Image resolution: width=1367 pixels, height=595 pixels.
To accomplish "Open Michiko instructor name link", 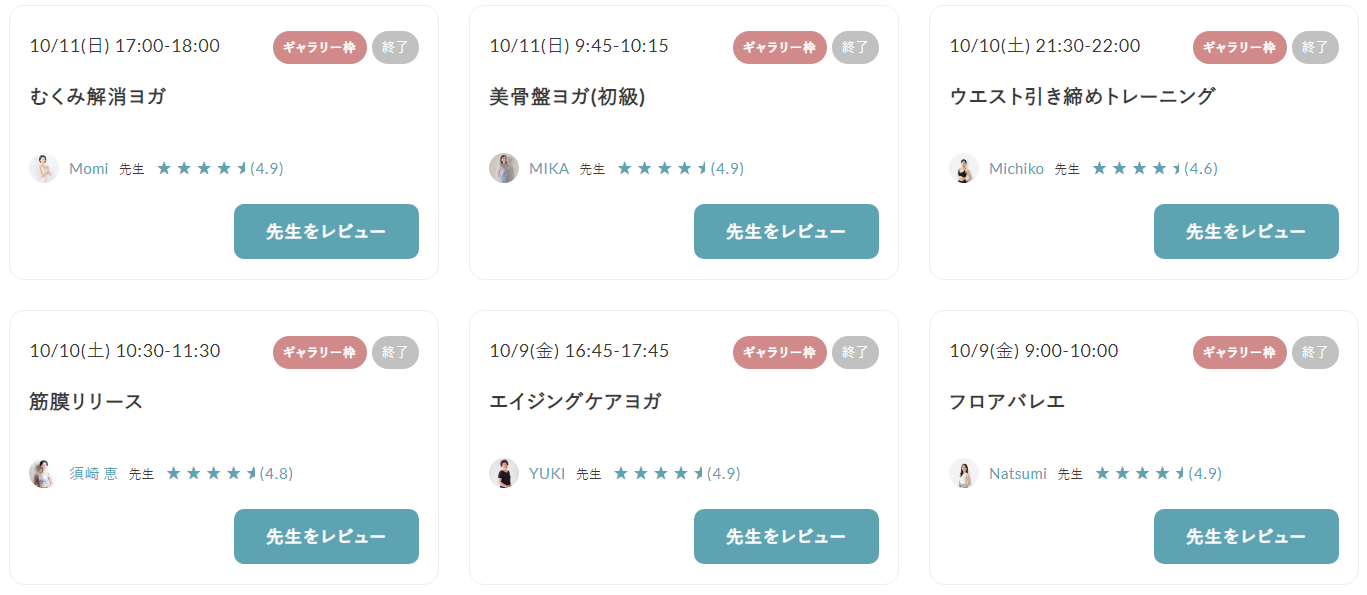I will (1016, 169).
